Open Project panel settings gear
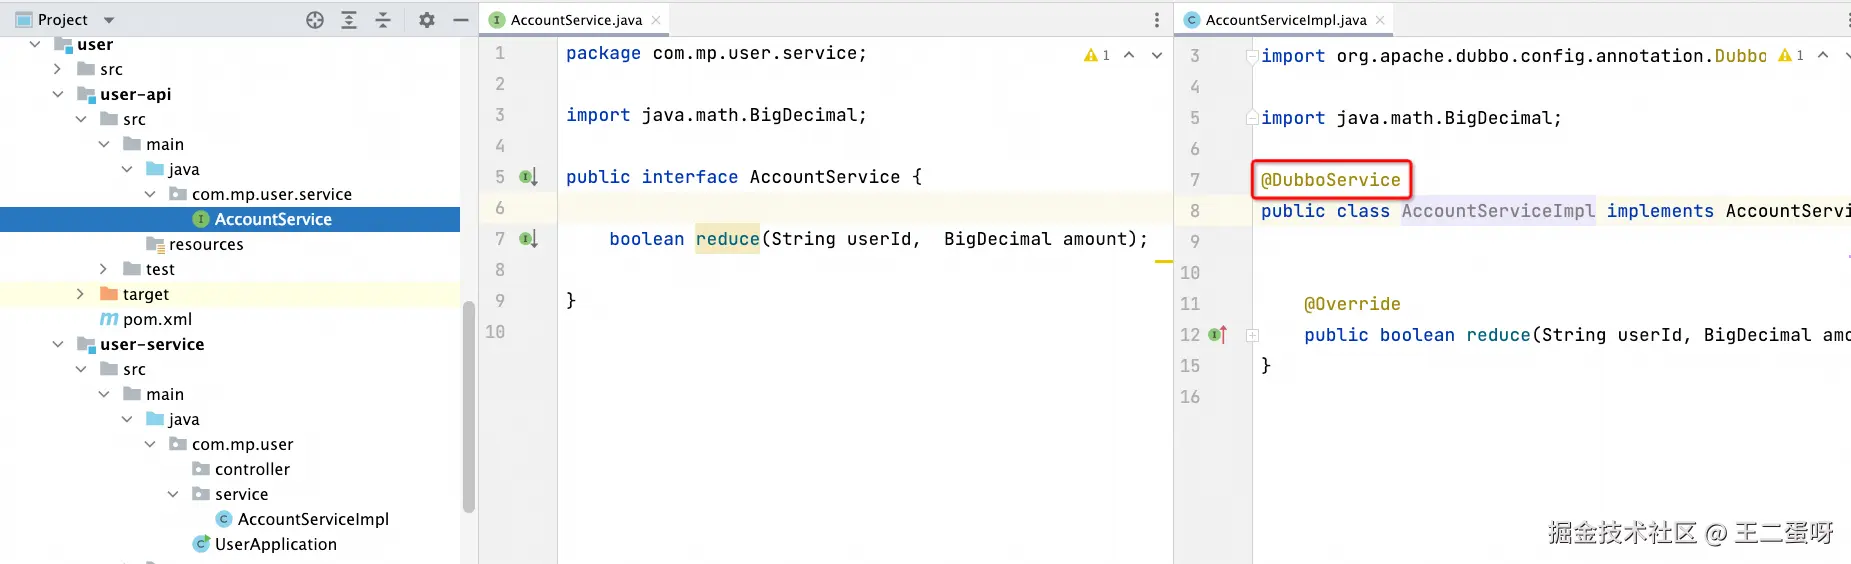1851x564 pixels. 427,20
